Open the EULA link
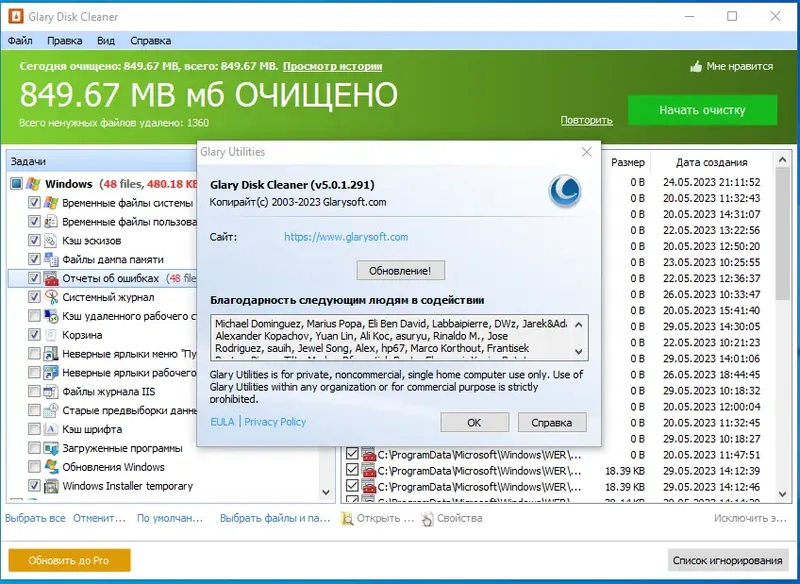Viewport: 800px width, 584px height. pos(222,422)
